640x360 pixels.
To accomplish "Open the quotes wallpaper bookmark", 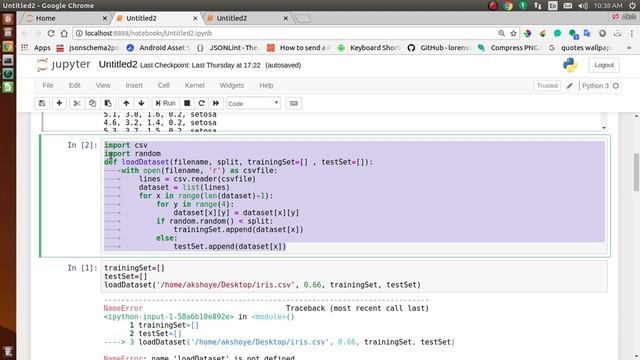I will 580,48.
